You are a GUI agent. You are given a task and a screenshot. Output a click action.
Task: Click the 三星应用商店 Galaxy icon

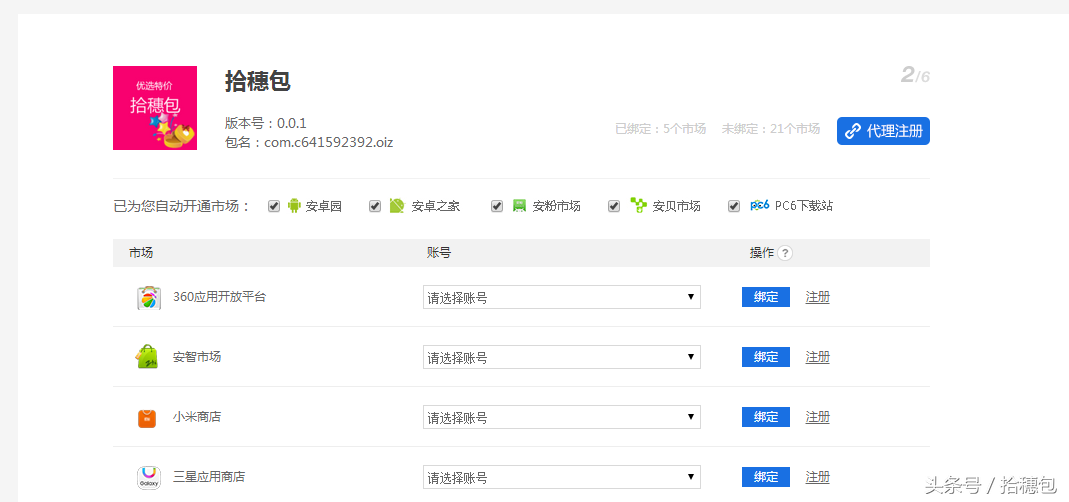coord(149,477)
